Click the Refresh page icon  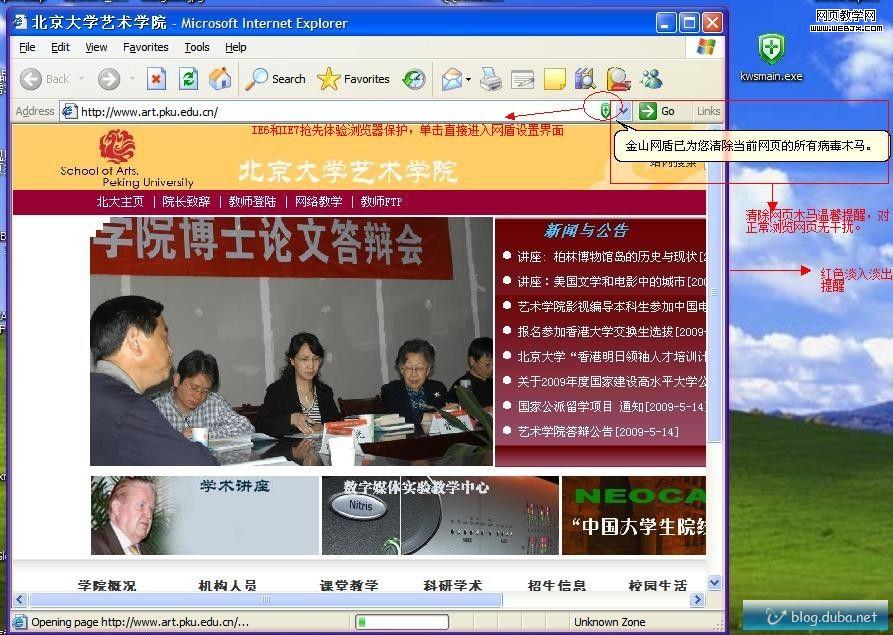coord(188,79)
